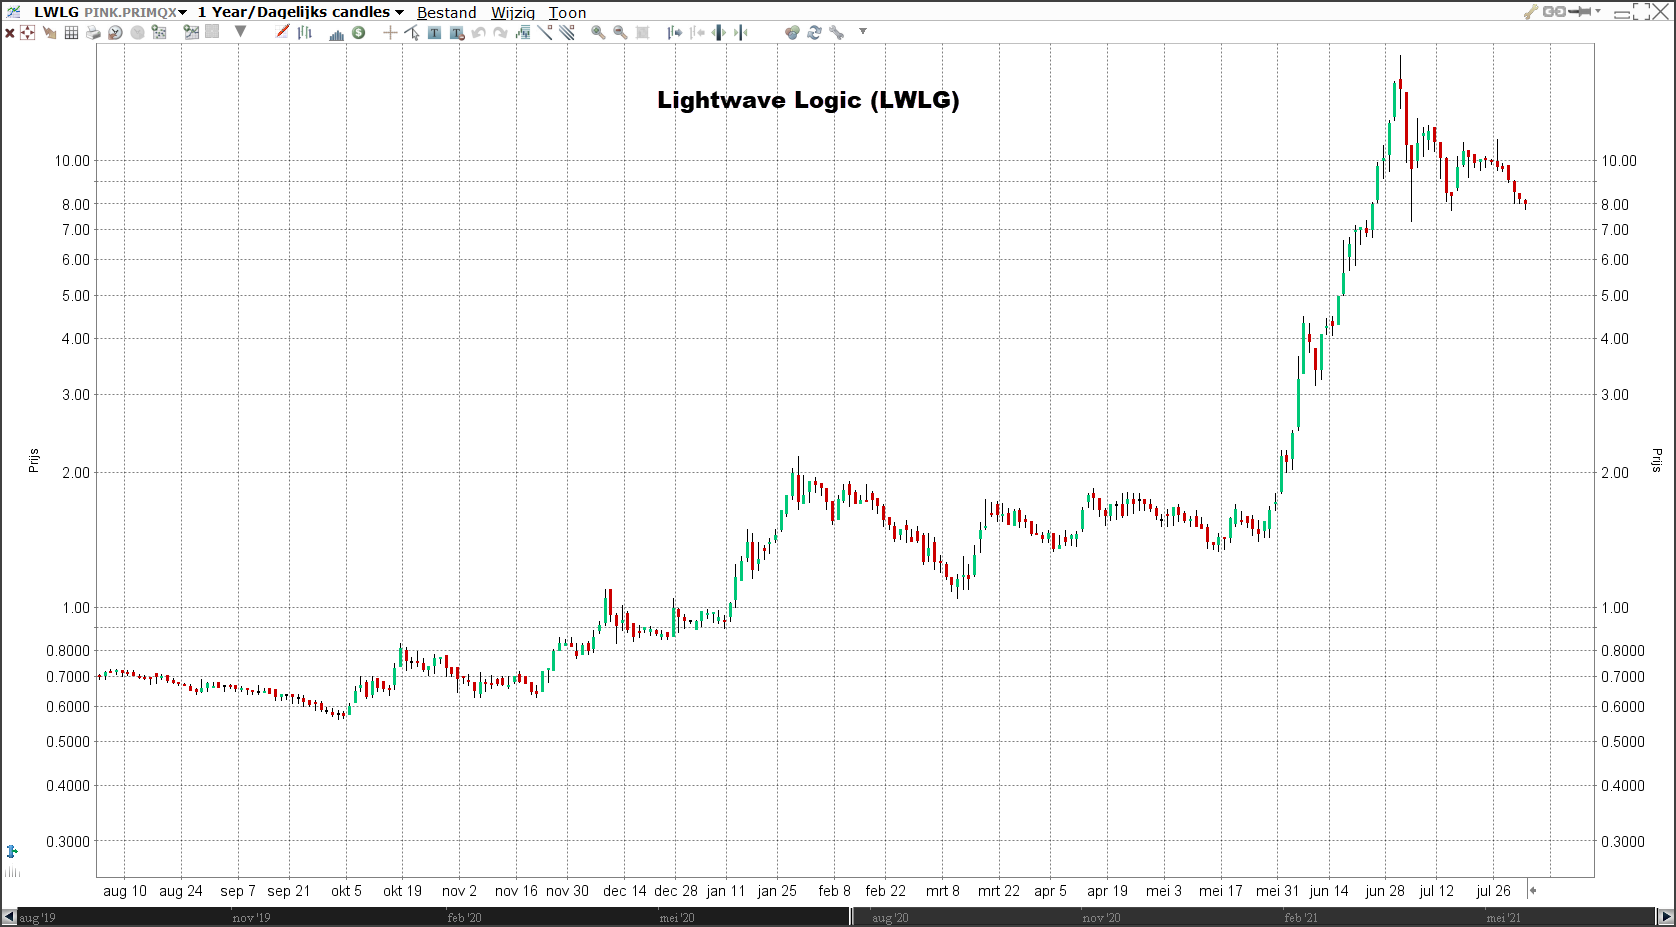
Task: Activate the crosshair plus cursor tool
Action: tap(390, 32)
